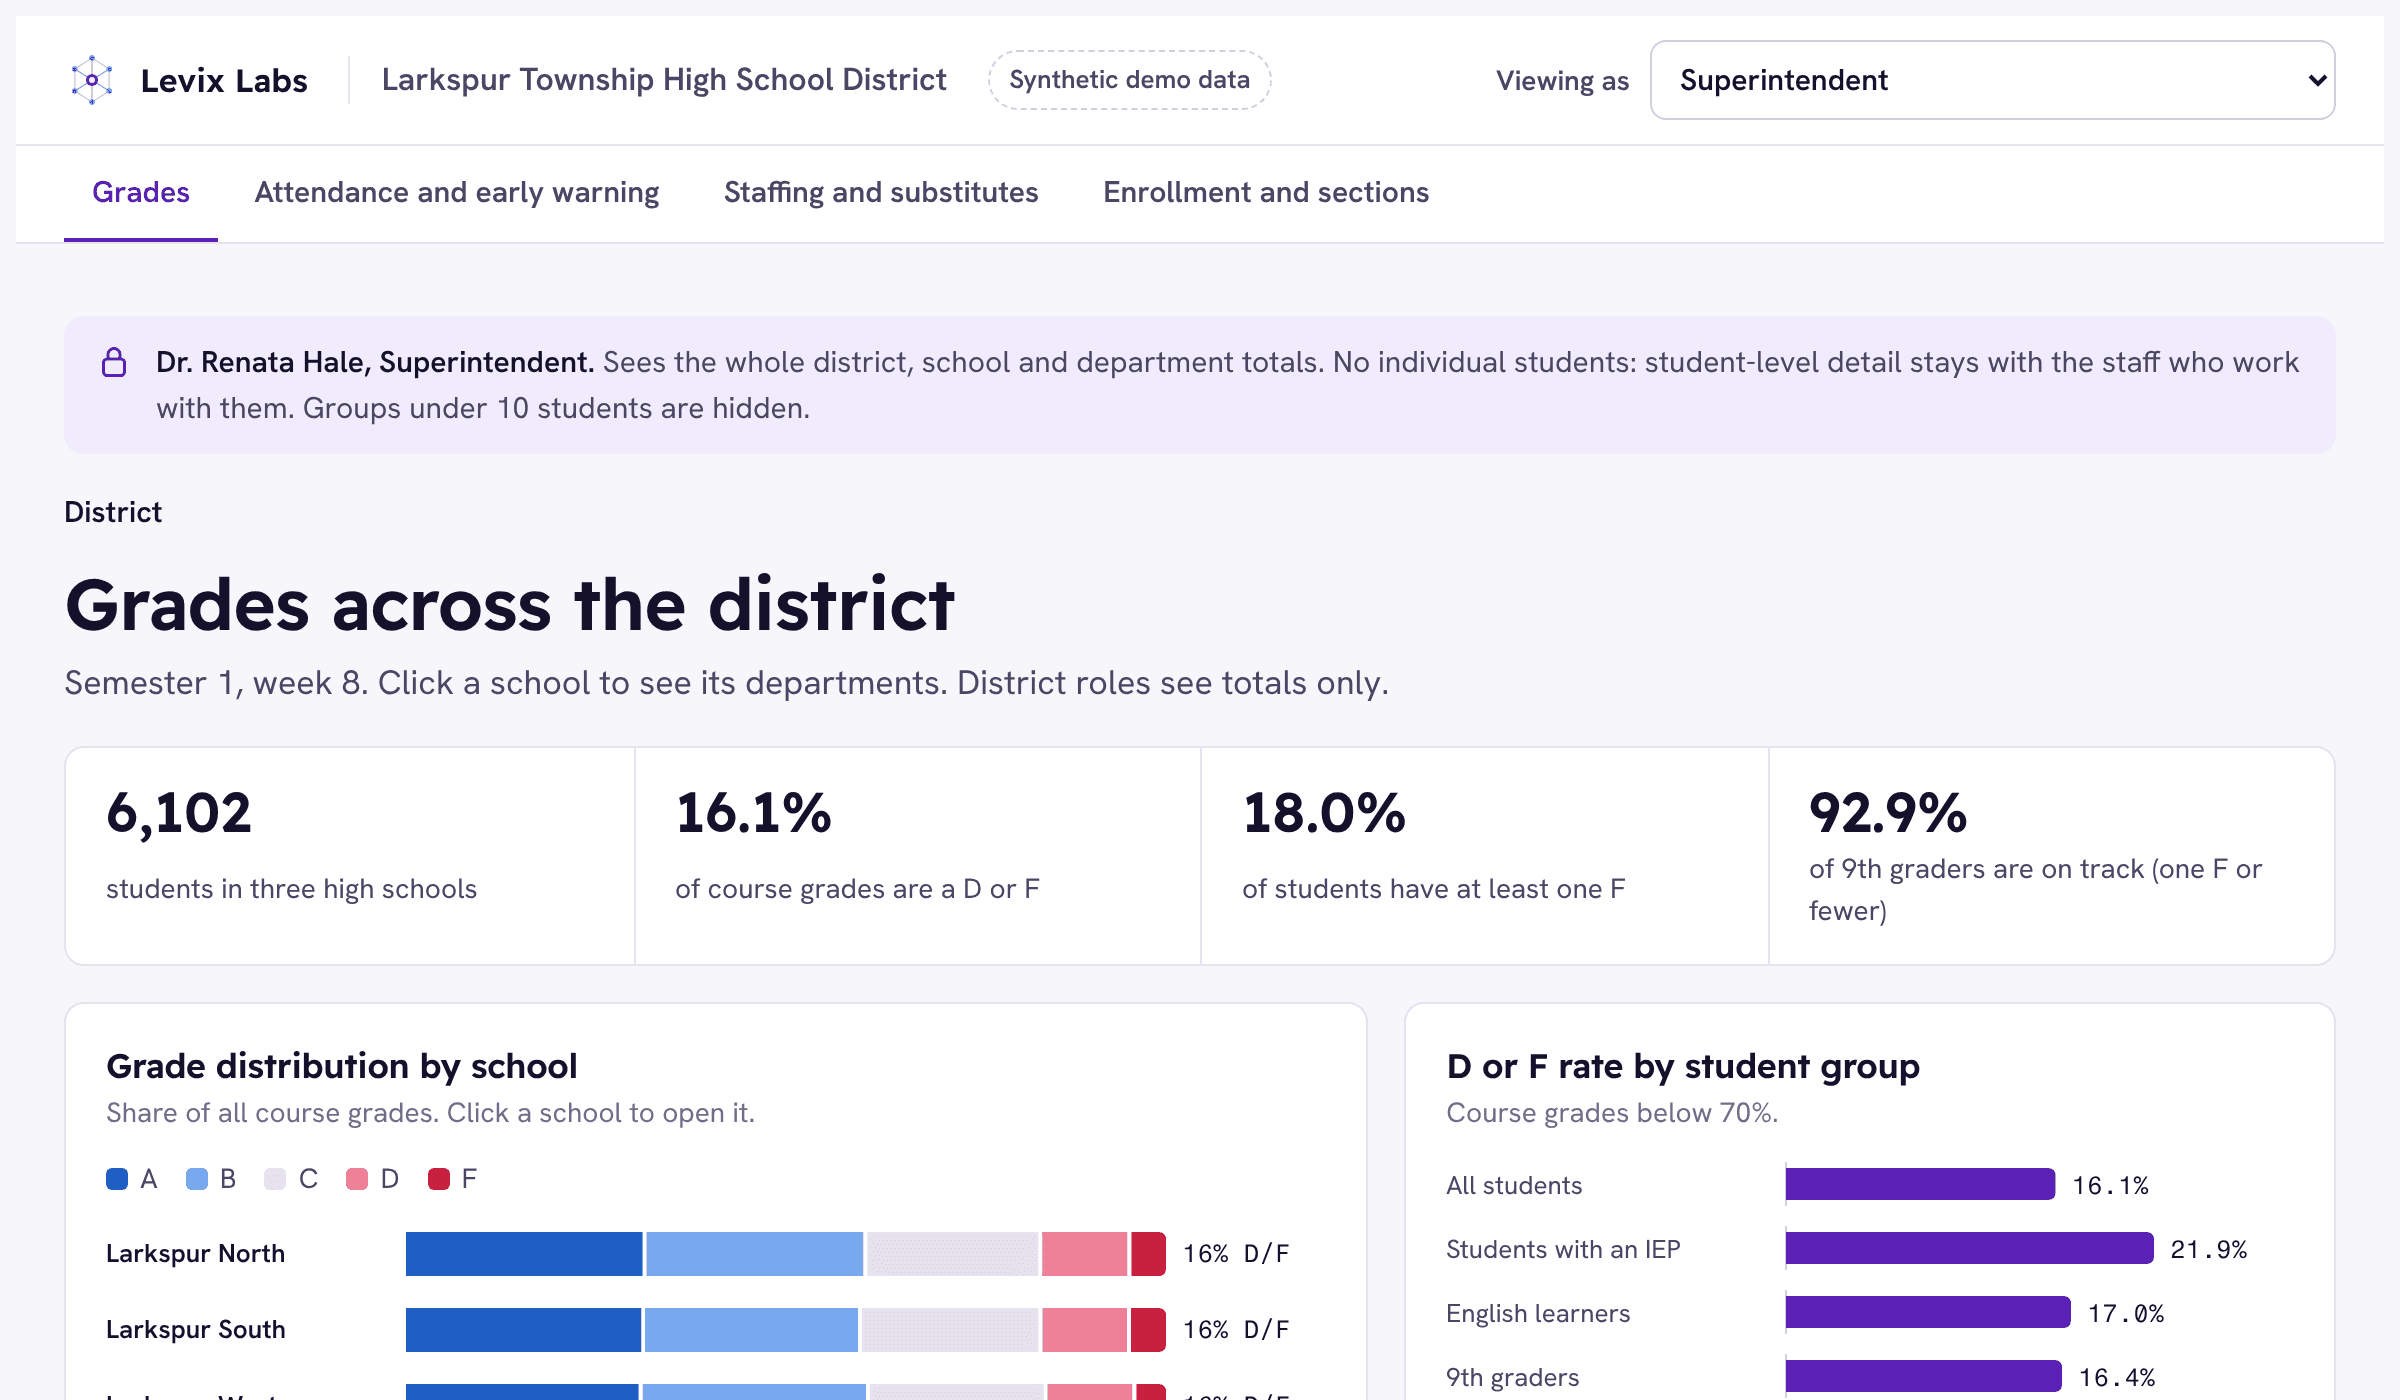This screenshot has height=1400, width=2400.
Task: Click the 16% D/F label beside Larkspur North
Action: pyautogui.click(x=1236, y=1254)
